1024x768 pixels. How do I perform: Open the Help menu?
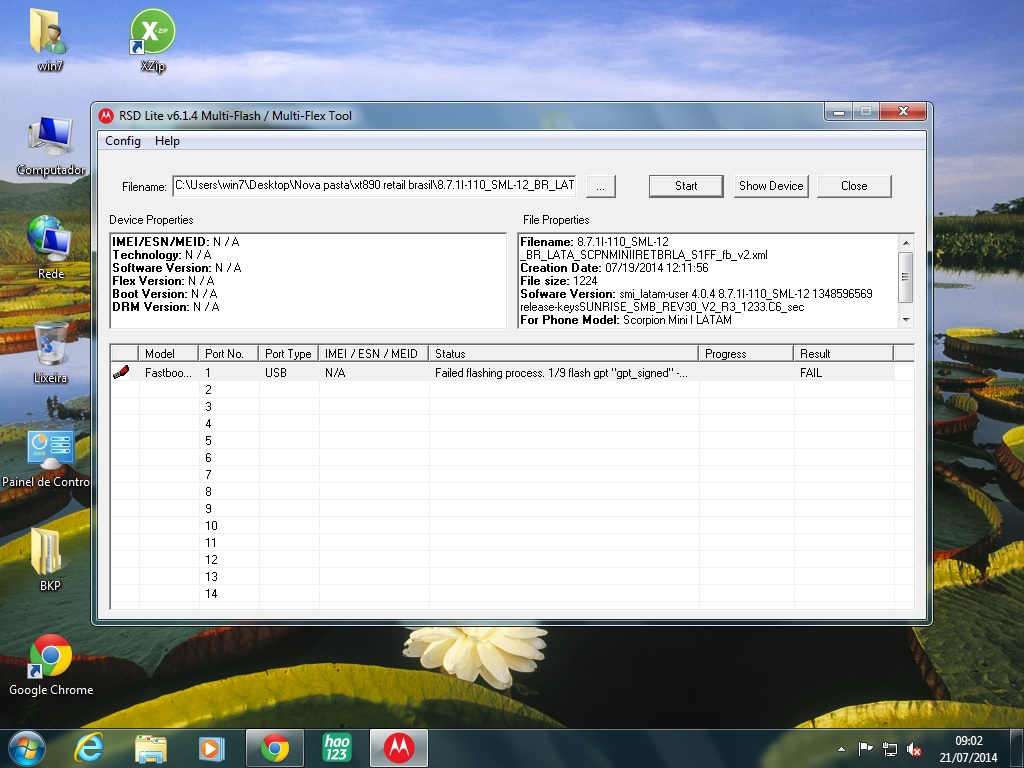[167, 141]
